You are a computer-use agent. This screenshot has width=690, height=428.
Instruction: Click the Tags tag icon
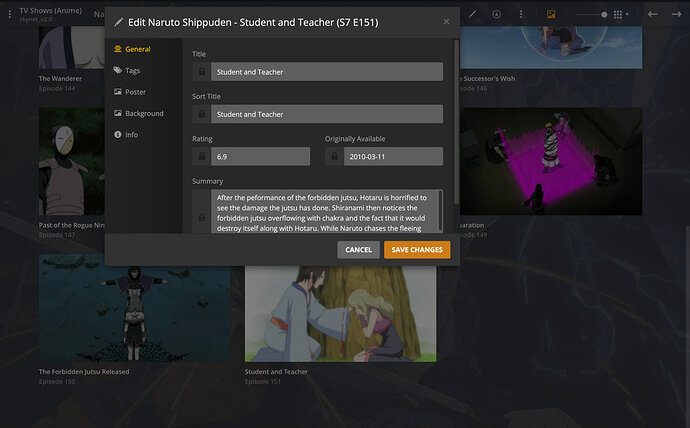coord(117,70)
